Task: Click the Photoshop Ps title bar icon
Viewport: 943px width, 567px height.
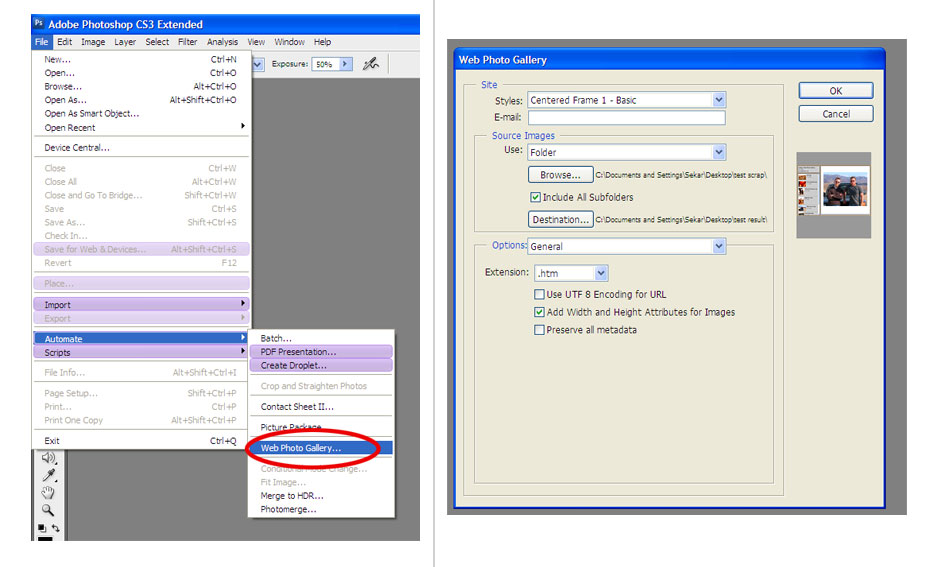Action: [39, 23]
